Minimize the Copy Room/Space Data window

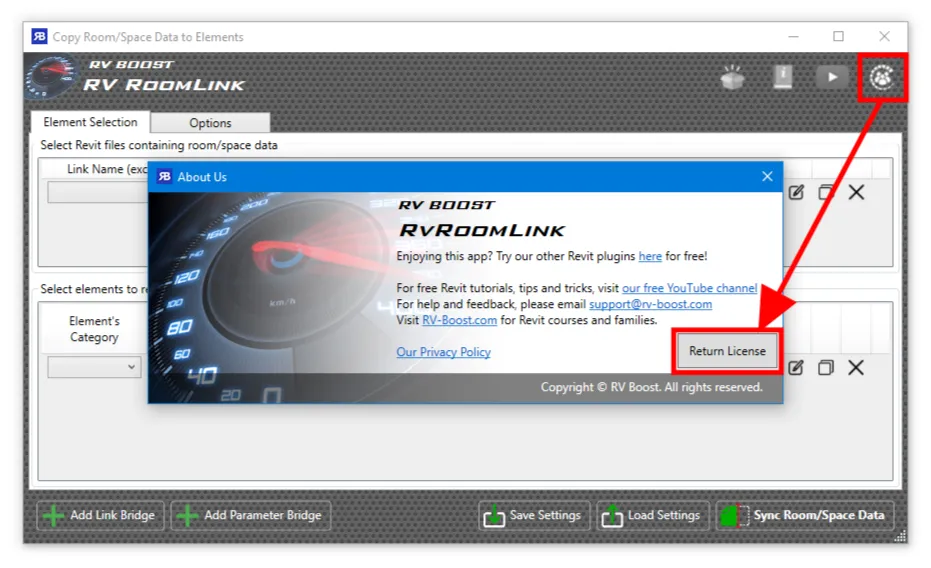click(x=793, y=37)
